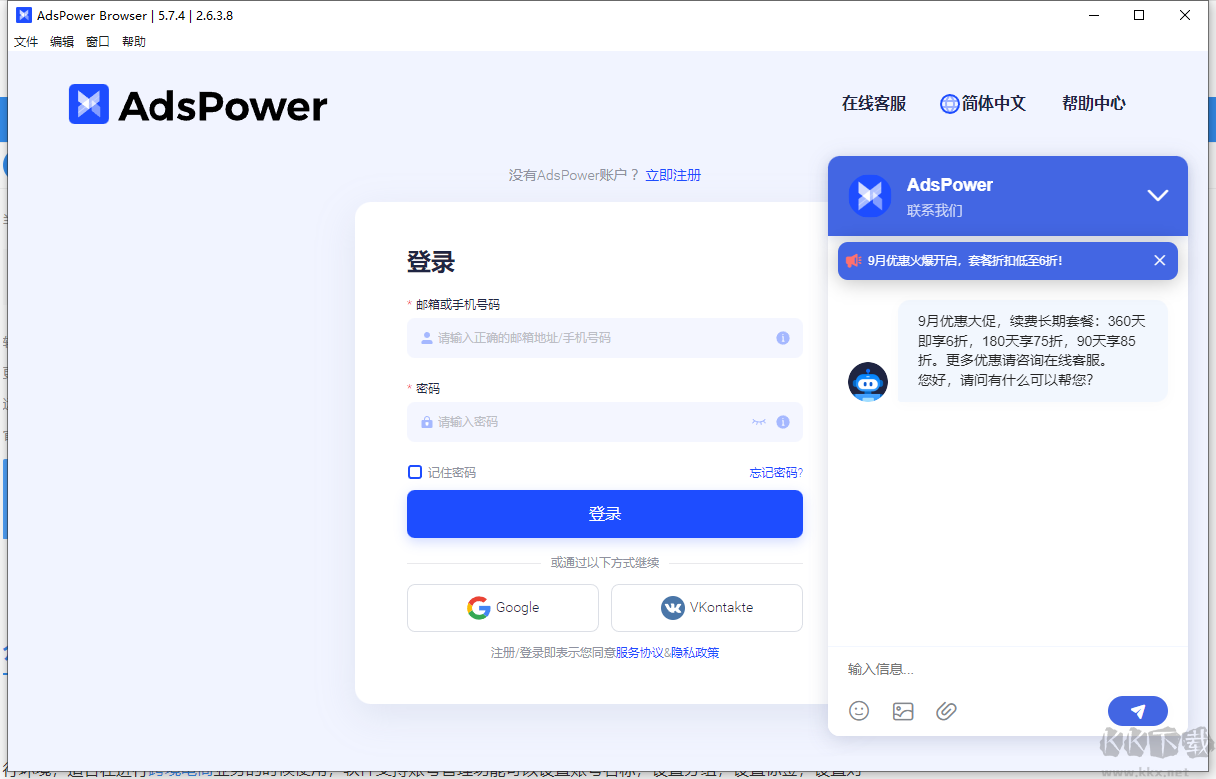Open the emoji picker in the chat

(859, 711)
